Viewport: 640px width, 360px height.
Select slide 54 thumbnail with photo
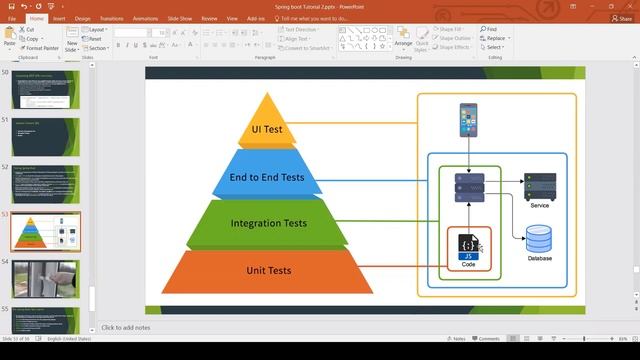pos(45,279)
